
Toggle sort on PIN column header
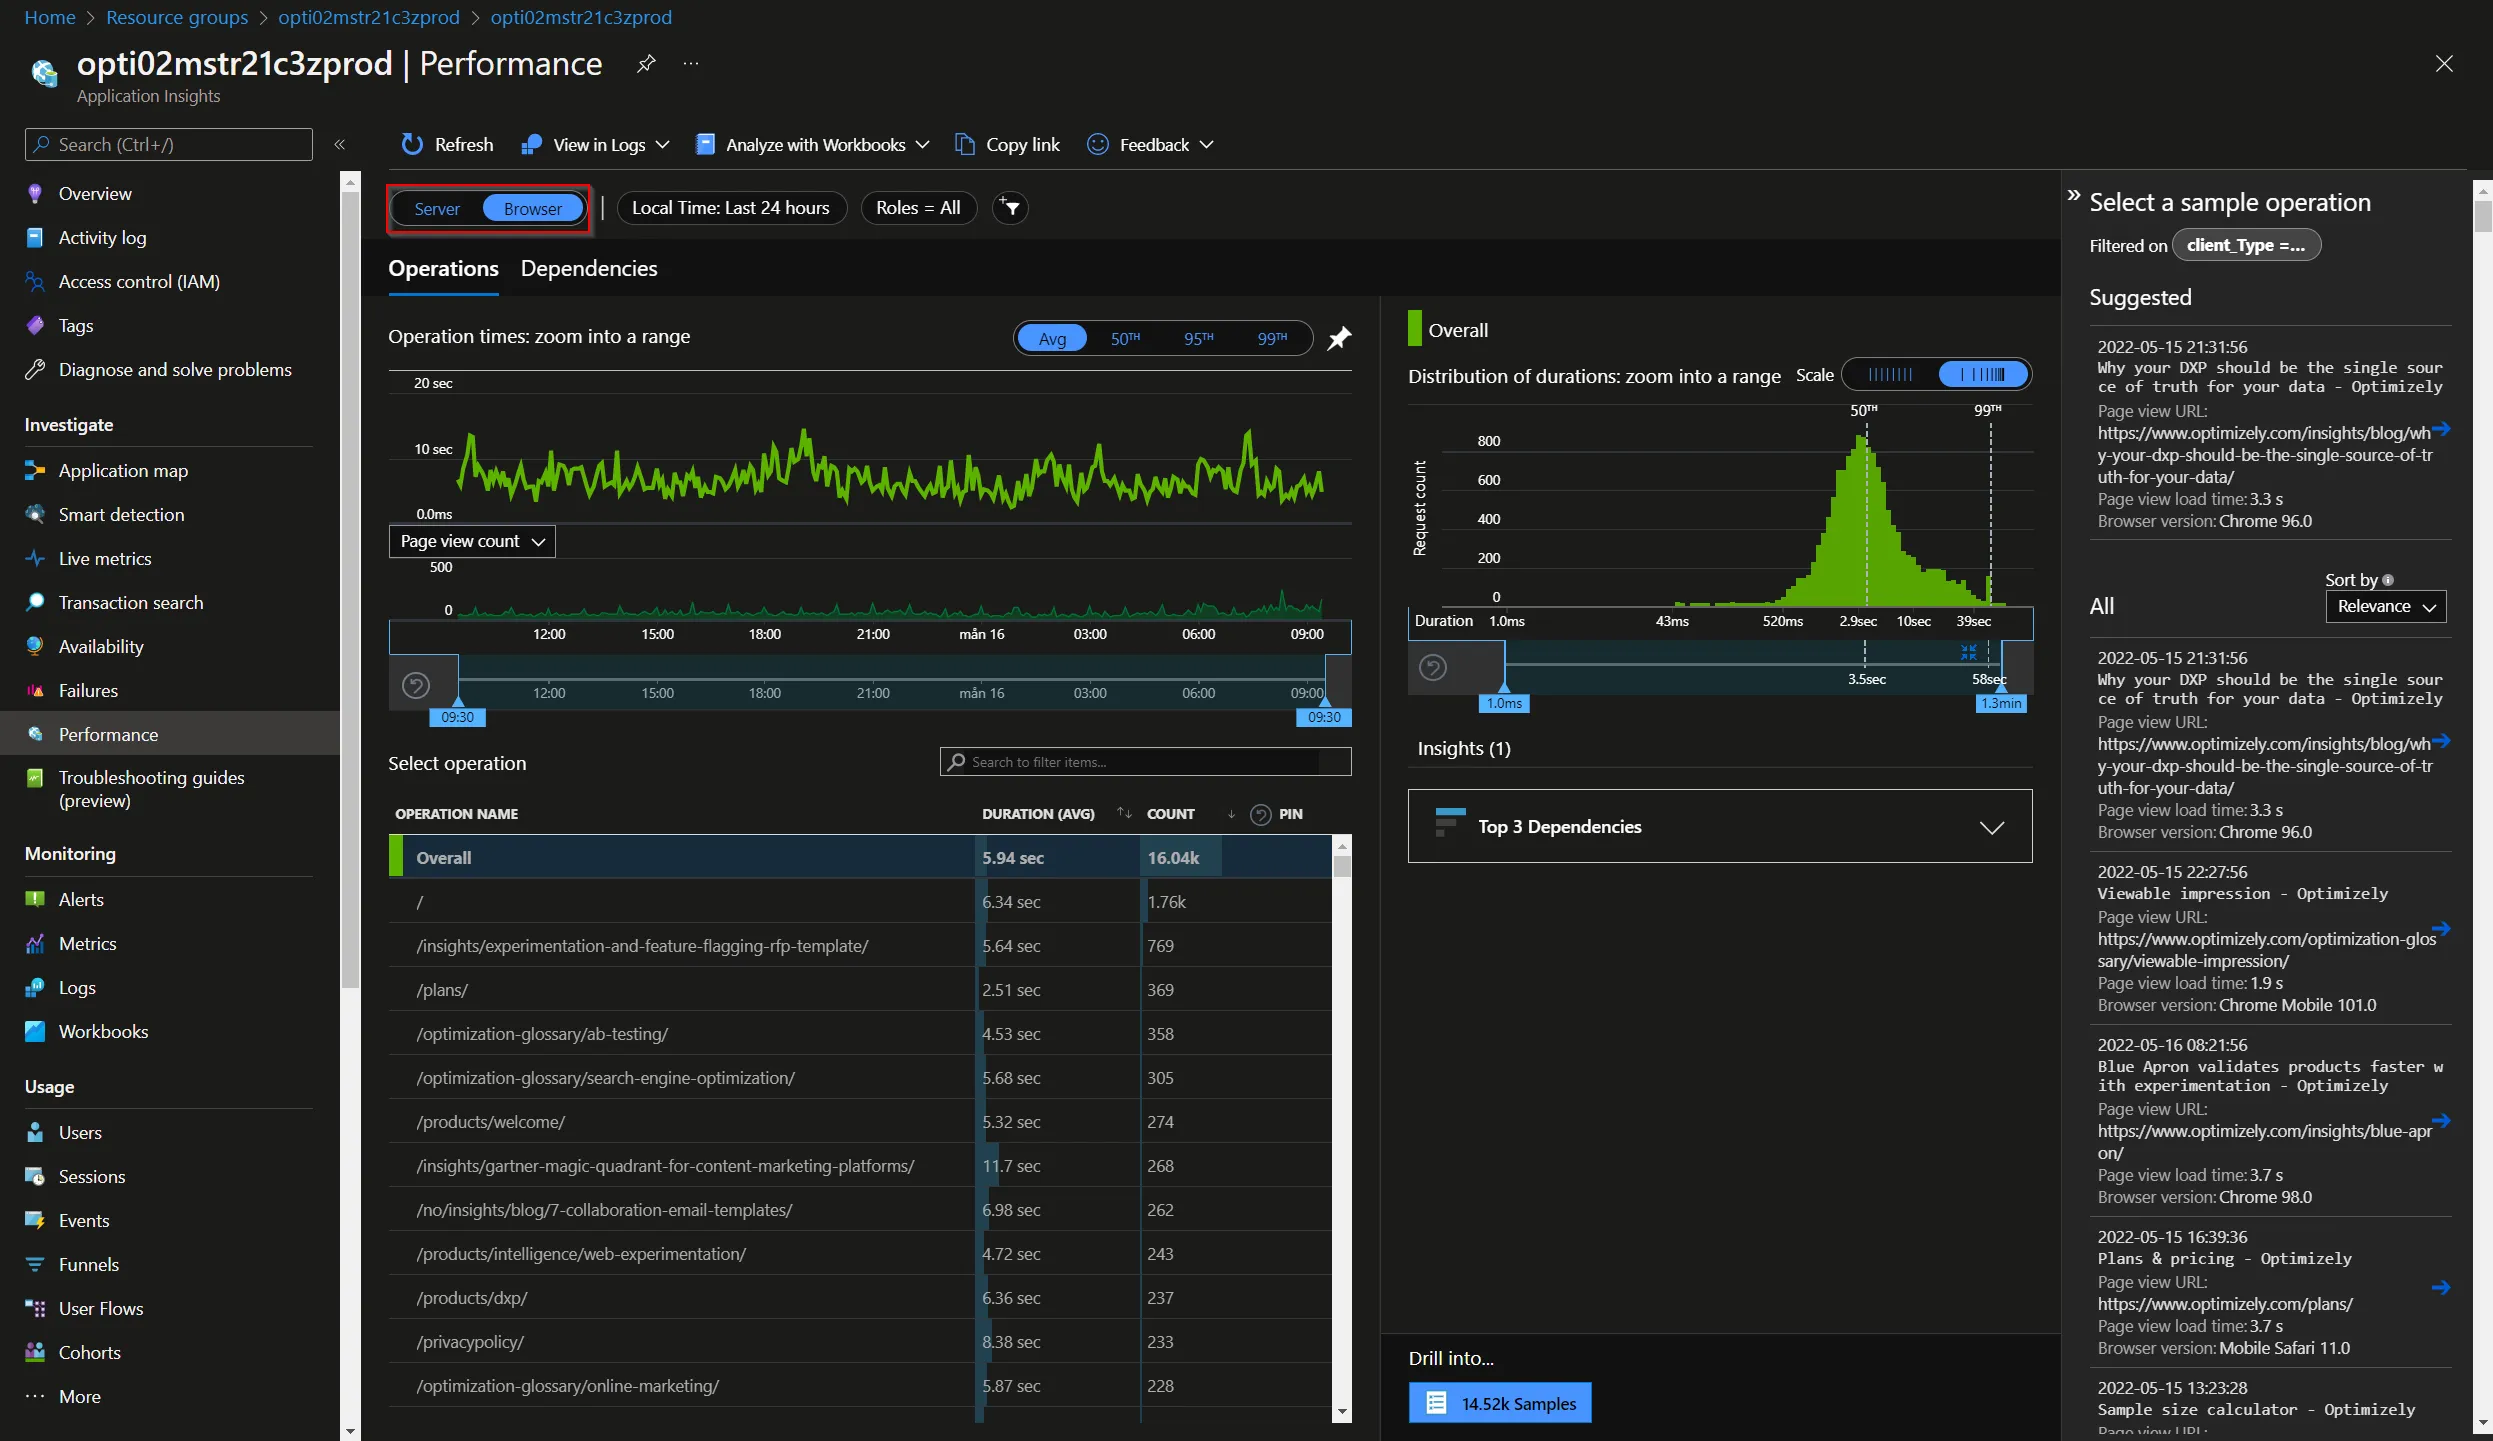point(1291,814)
